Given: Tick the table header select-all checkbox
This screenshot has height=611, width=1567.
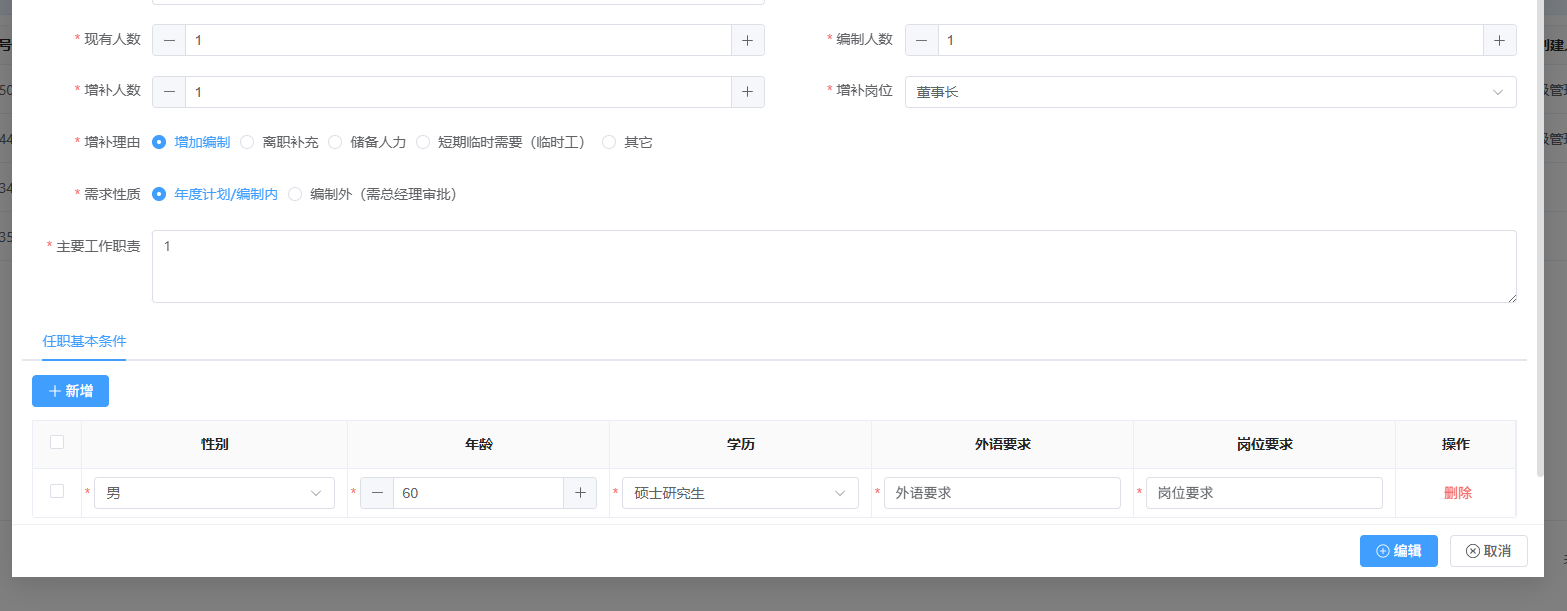Looking at the screenshot, I should point(57,442).
